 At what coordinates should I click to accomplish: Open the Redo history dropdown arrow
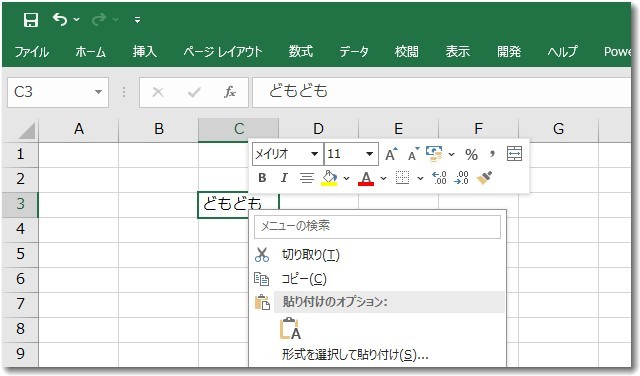tap(116, 19)
